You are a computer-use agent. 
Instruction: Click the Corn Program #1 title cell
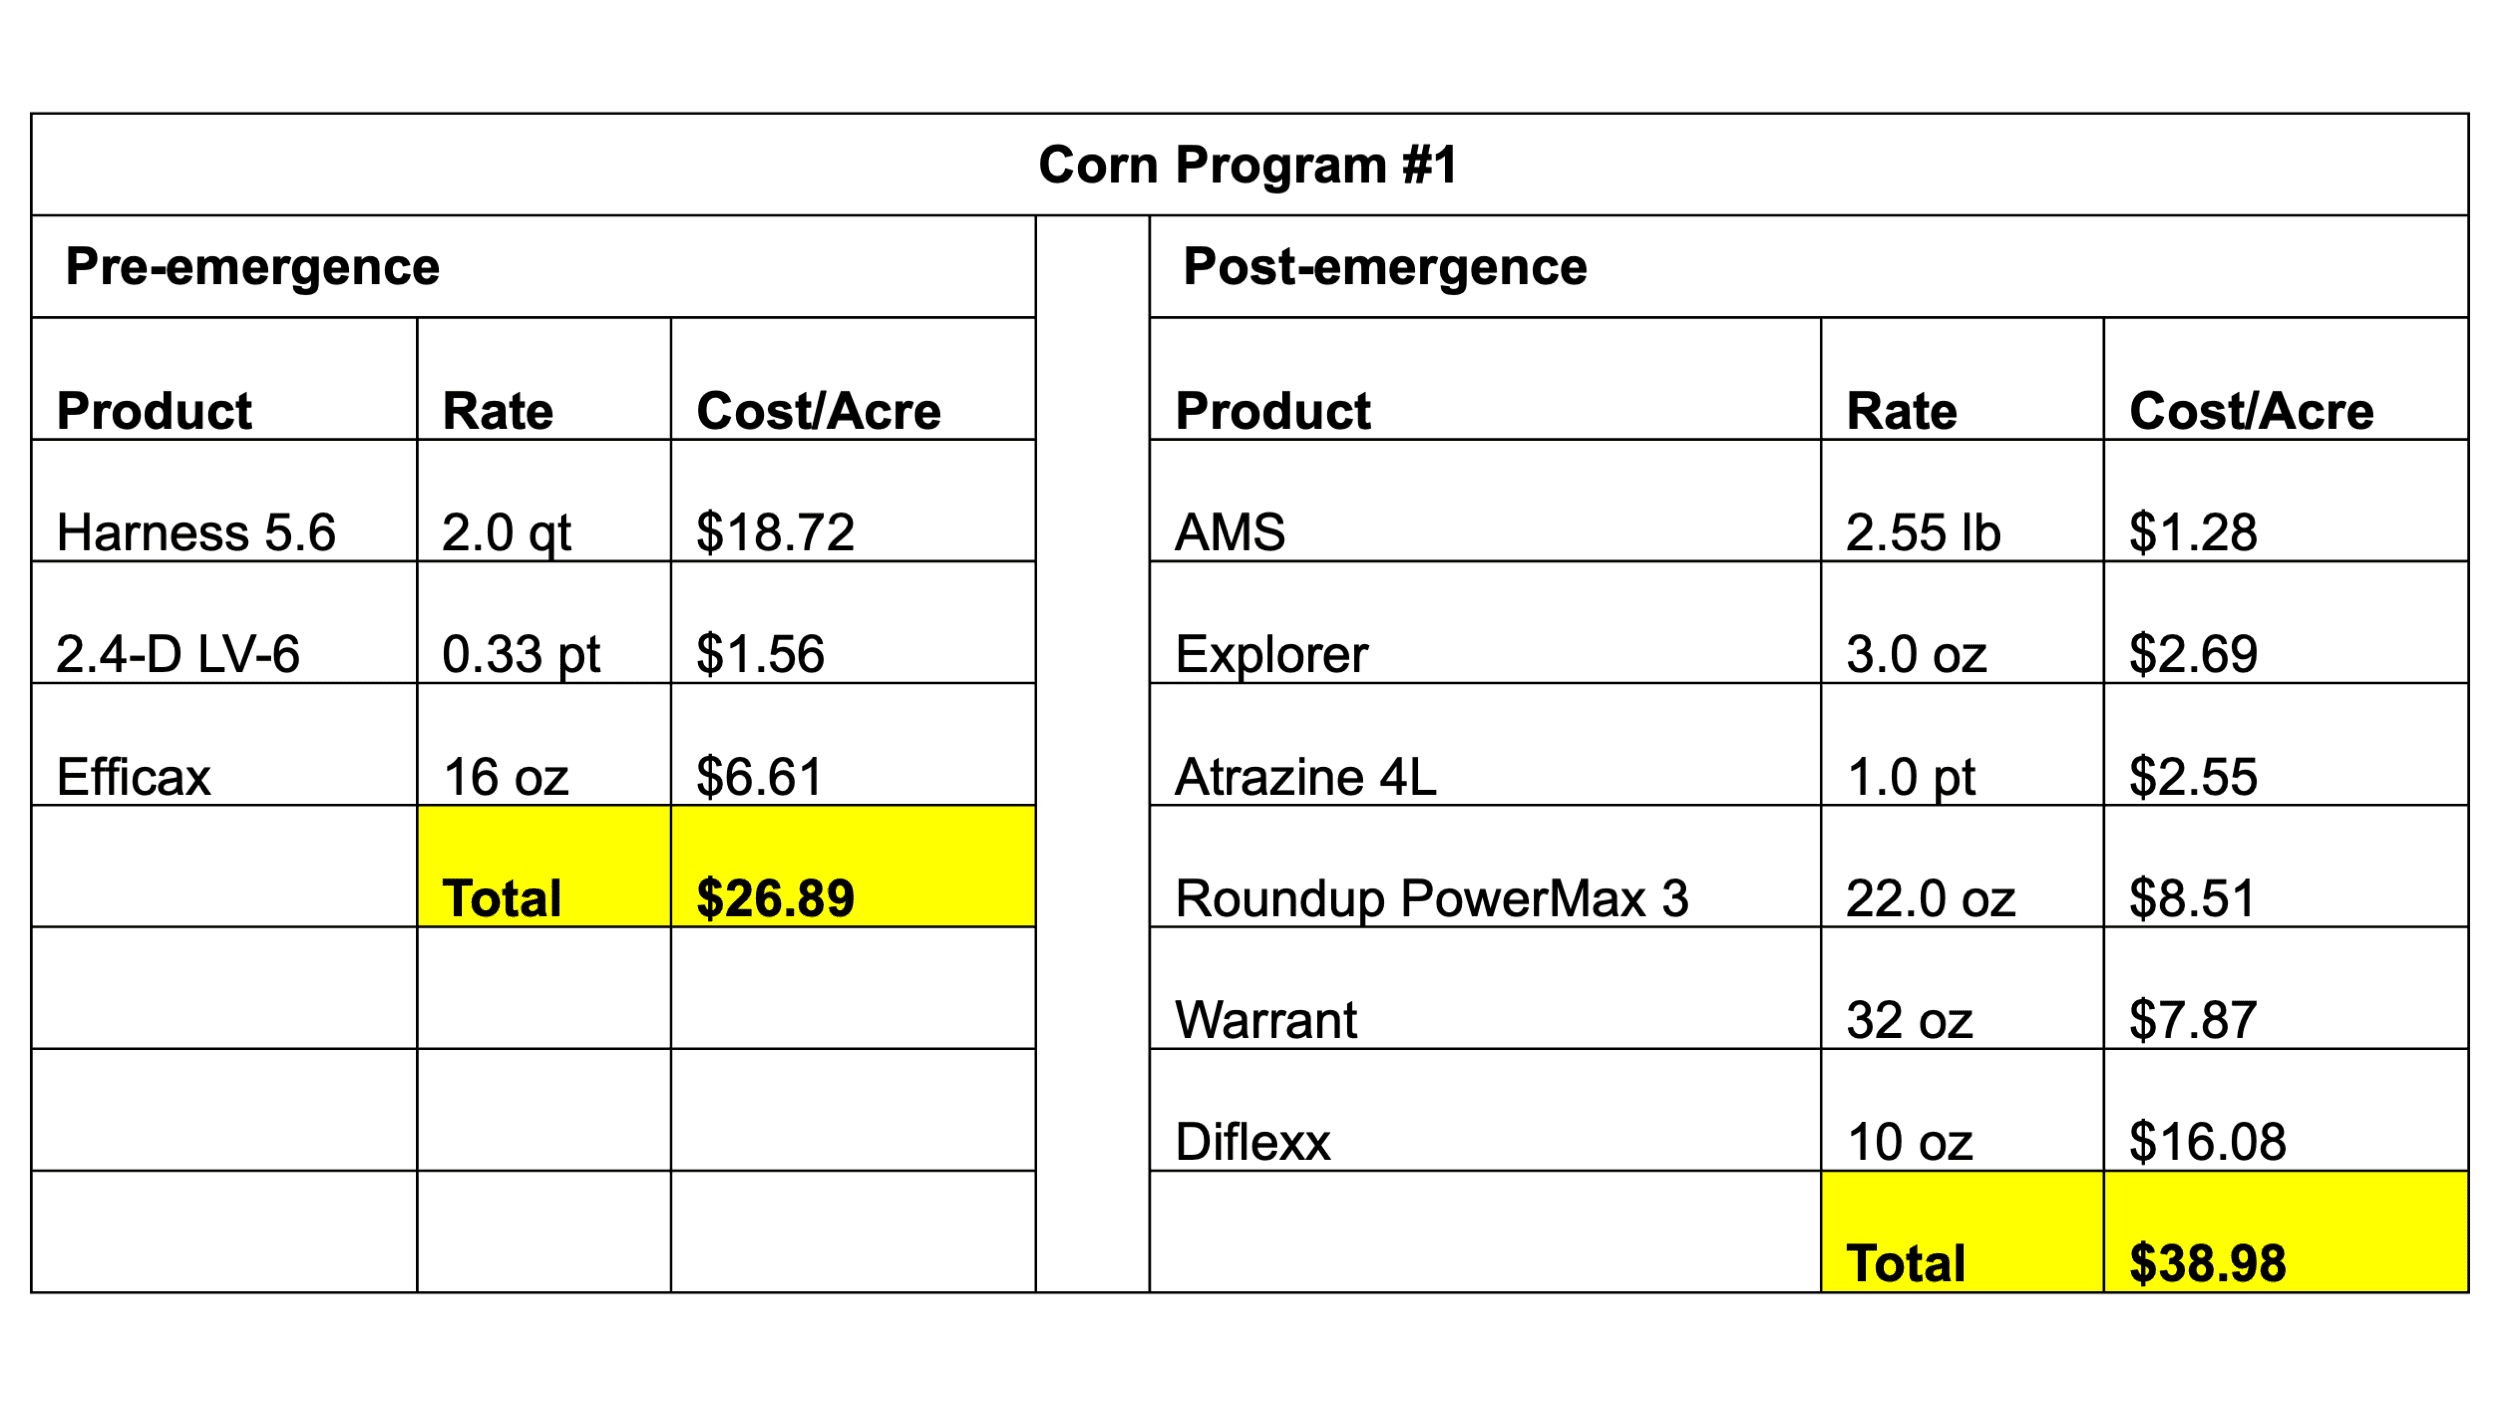[1250, 164]
